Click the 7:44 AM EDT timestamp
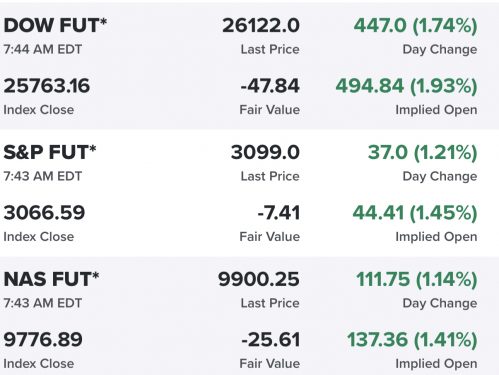Screen dimensions: 499x375 pyautogui.click(x=43, y=49)
